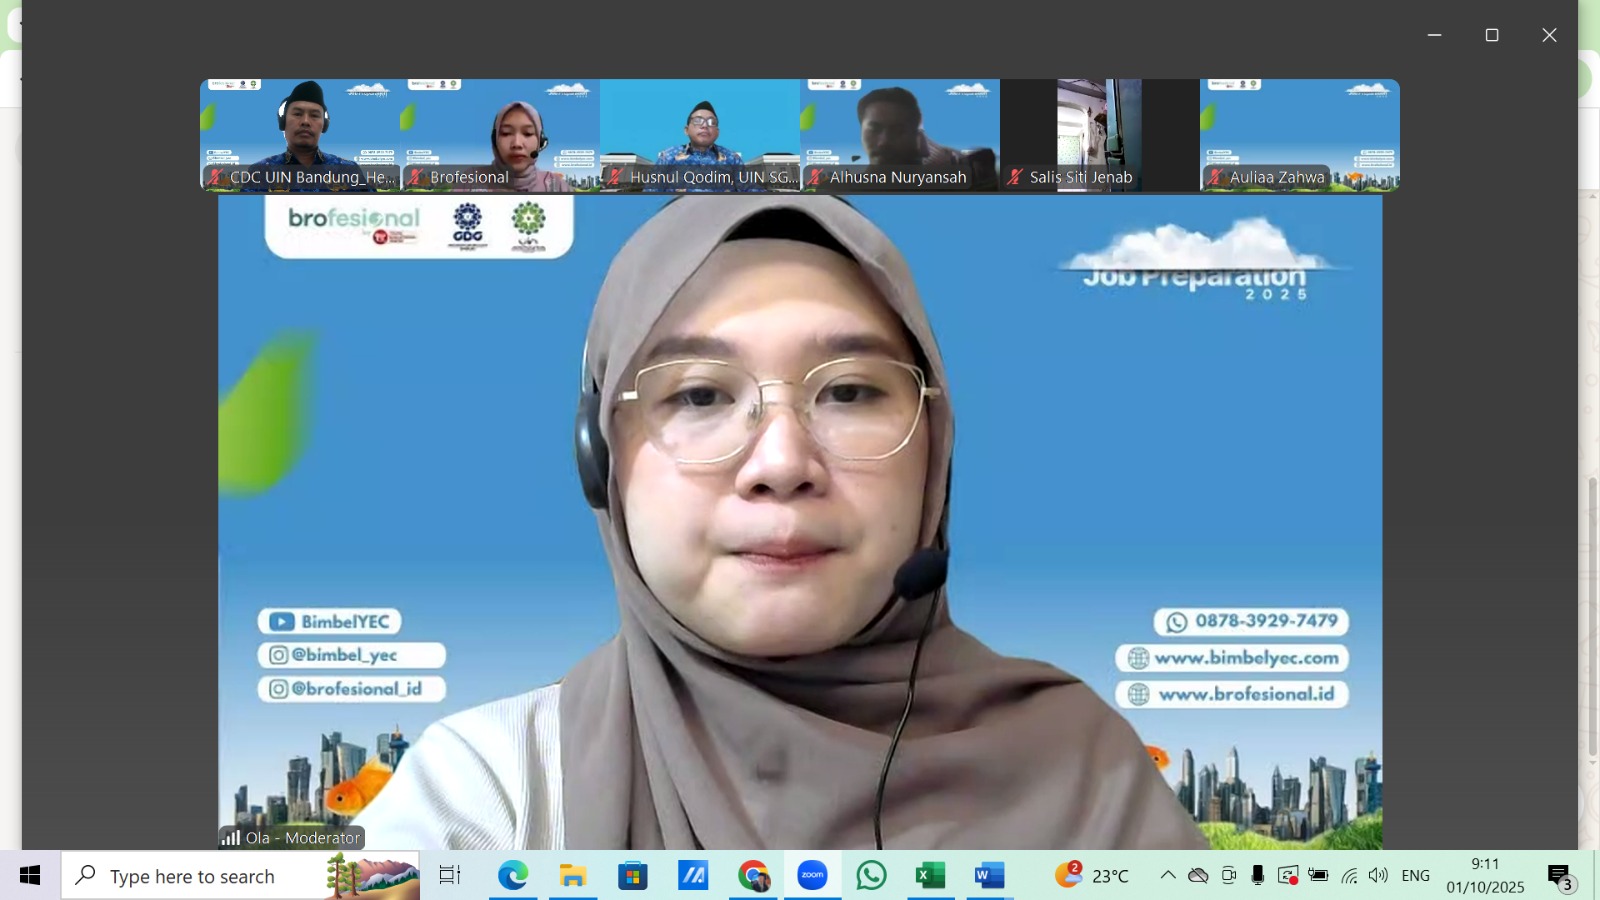Switch to Microsoft Word in taskbar
Image resolution: width=1600 pixels, height=900 pixels.
tap(989, 876)
